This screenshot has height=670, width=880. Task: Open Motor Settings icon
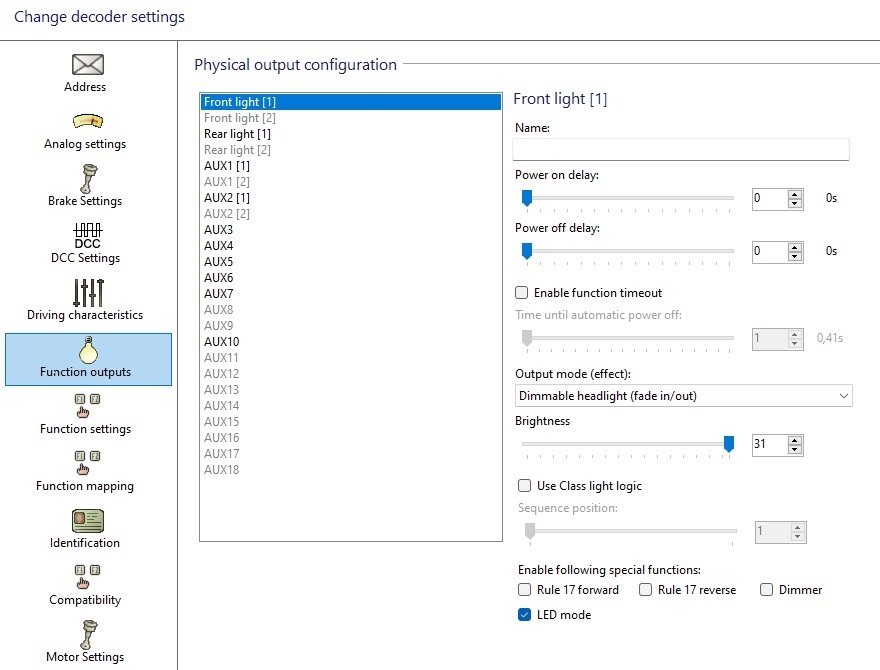click(88, 635)
